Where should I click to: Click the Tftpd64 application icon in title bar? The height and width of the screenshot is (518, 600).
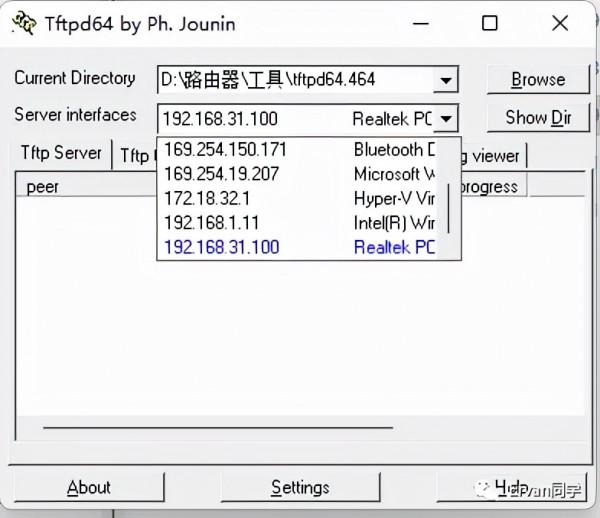pos(24,23)
